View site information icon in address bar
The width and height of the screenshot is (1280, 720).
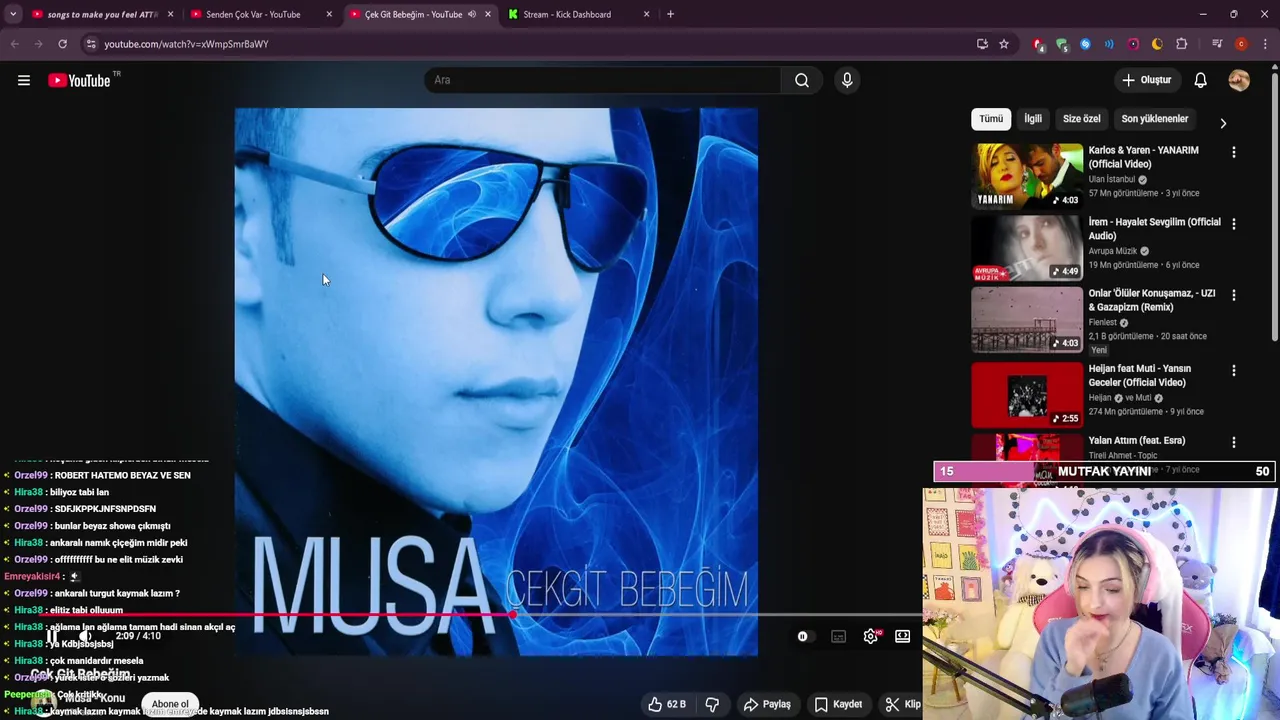click(91, 44)
